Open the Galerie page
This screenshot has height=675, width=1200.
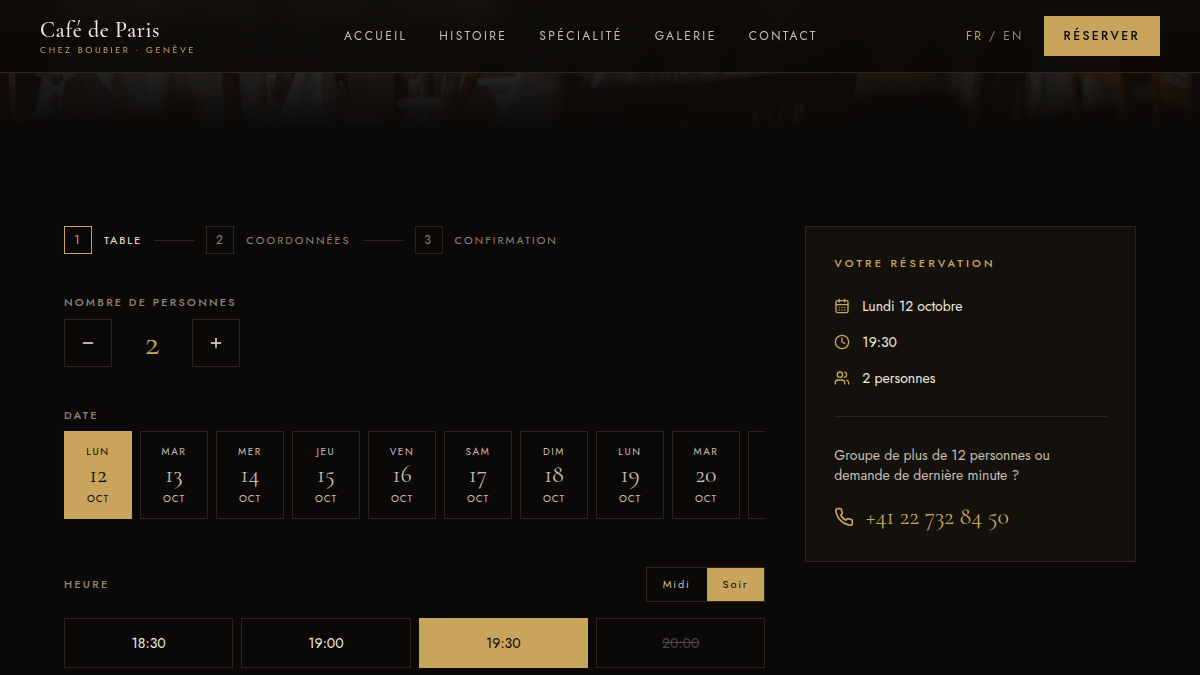(x=685, y=36)
